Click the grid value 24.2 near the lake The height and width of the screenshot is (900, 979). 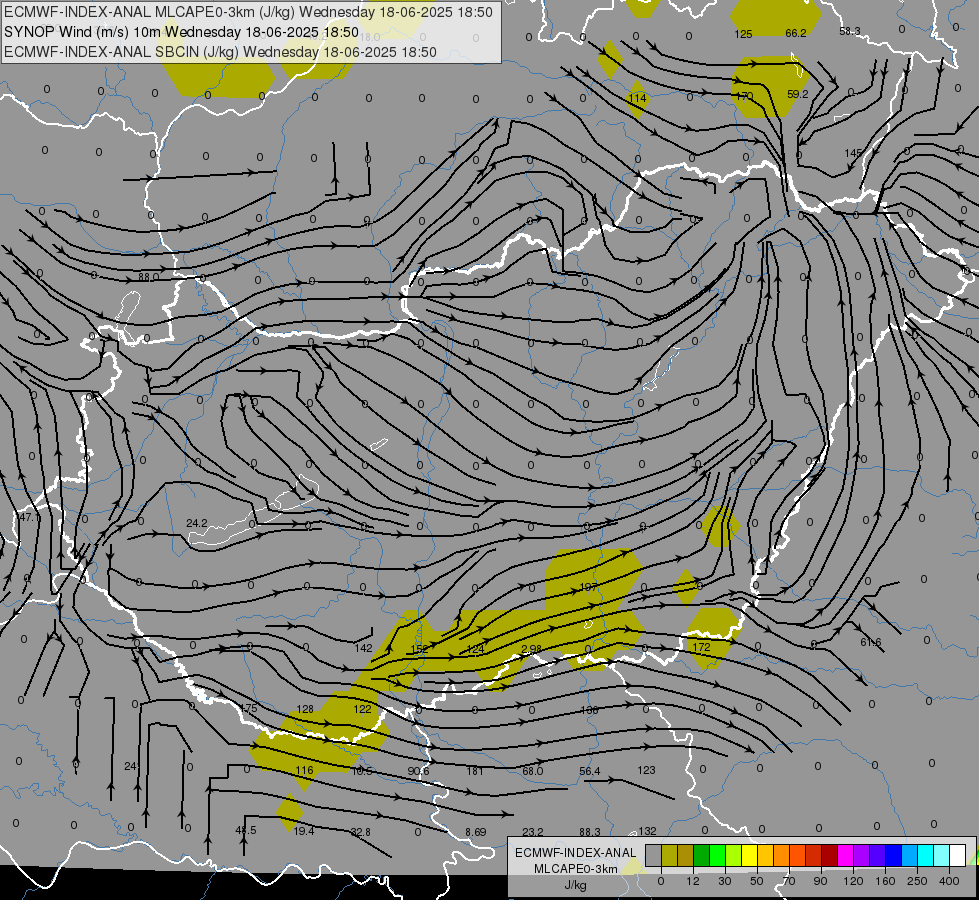197,523
